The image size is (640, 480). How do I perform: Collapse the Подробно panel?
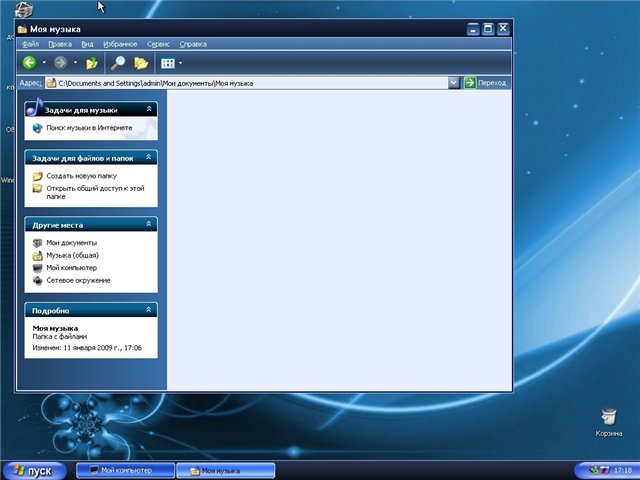(149, 309)
